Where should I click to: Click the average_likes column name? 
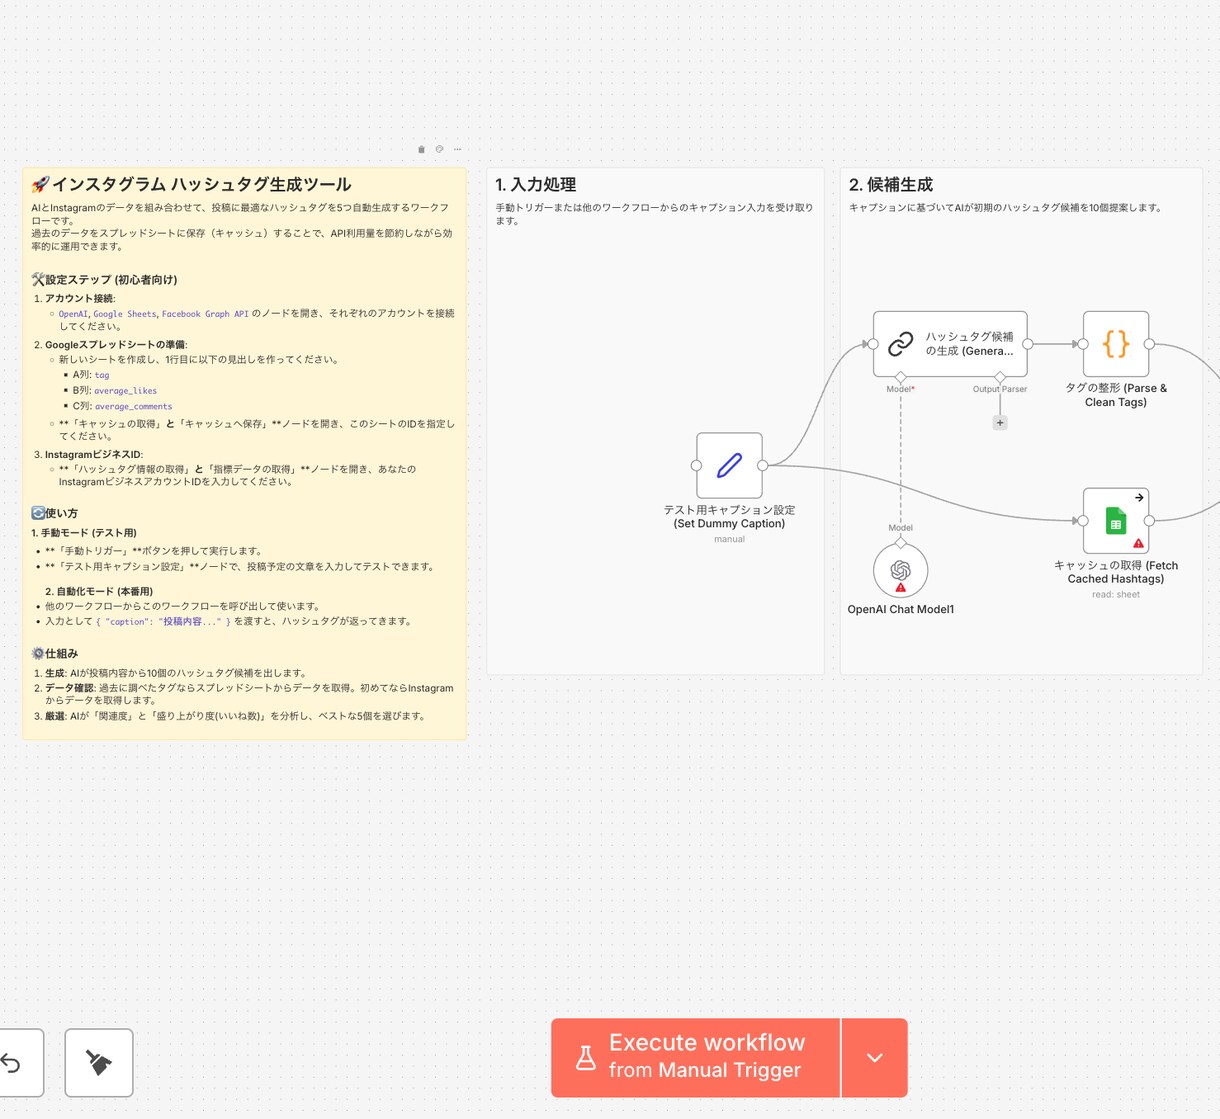point(126,391)
